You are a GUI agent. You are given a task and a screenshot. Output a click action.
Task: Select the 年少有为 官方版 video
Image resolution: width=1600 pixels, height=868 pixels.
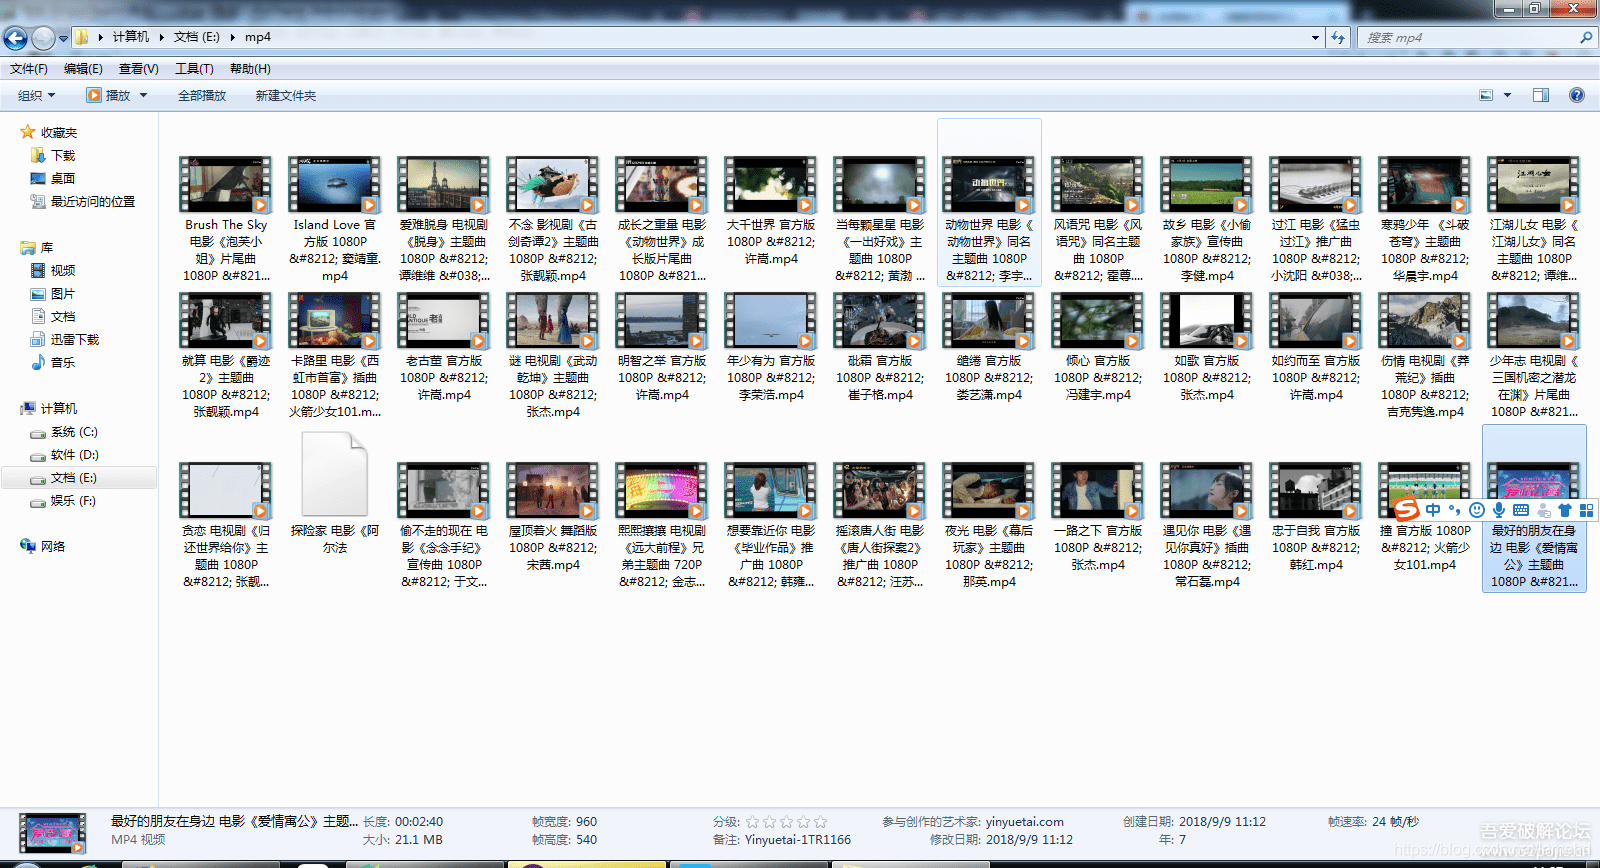click(771, 348)
